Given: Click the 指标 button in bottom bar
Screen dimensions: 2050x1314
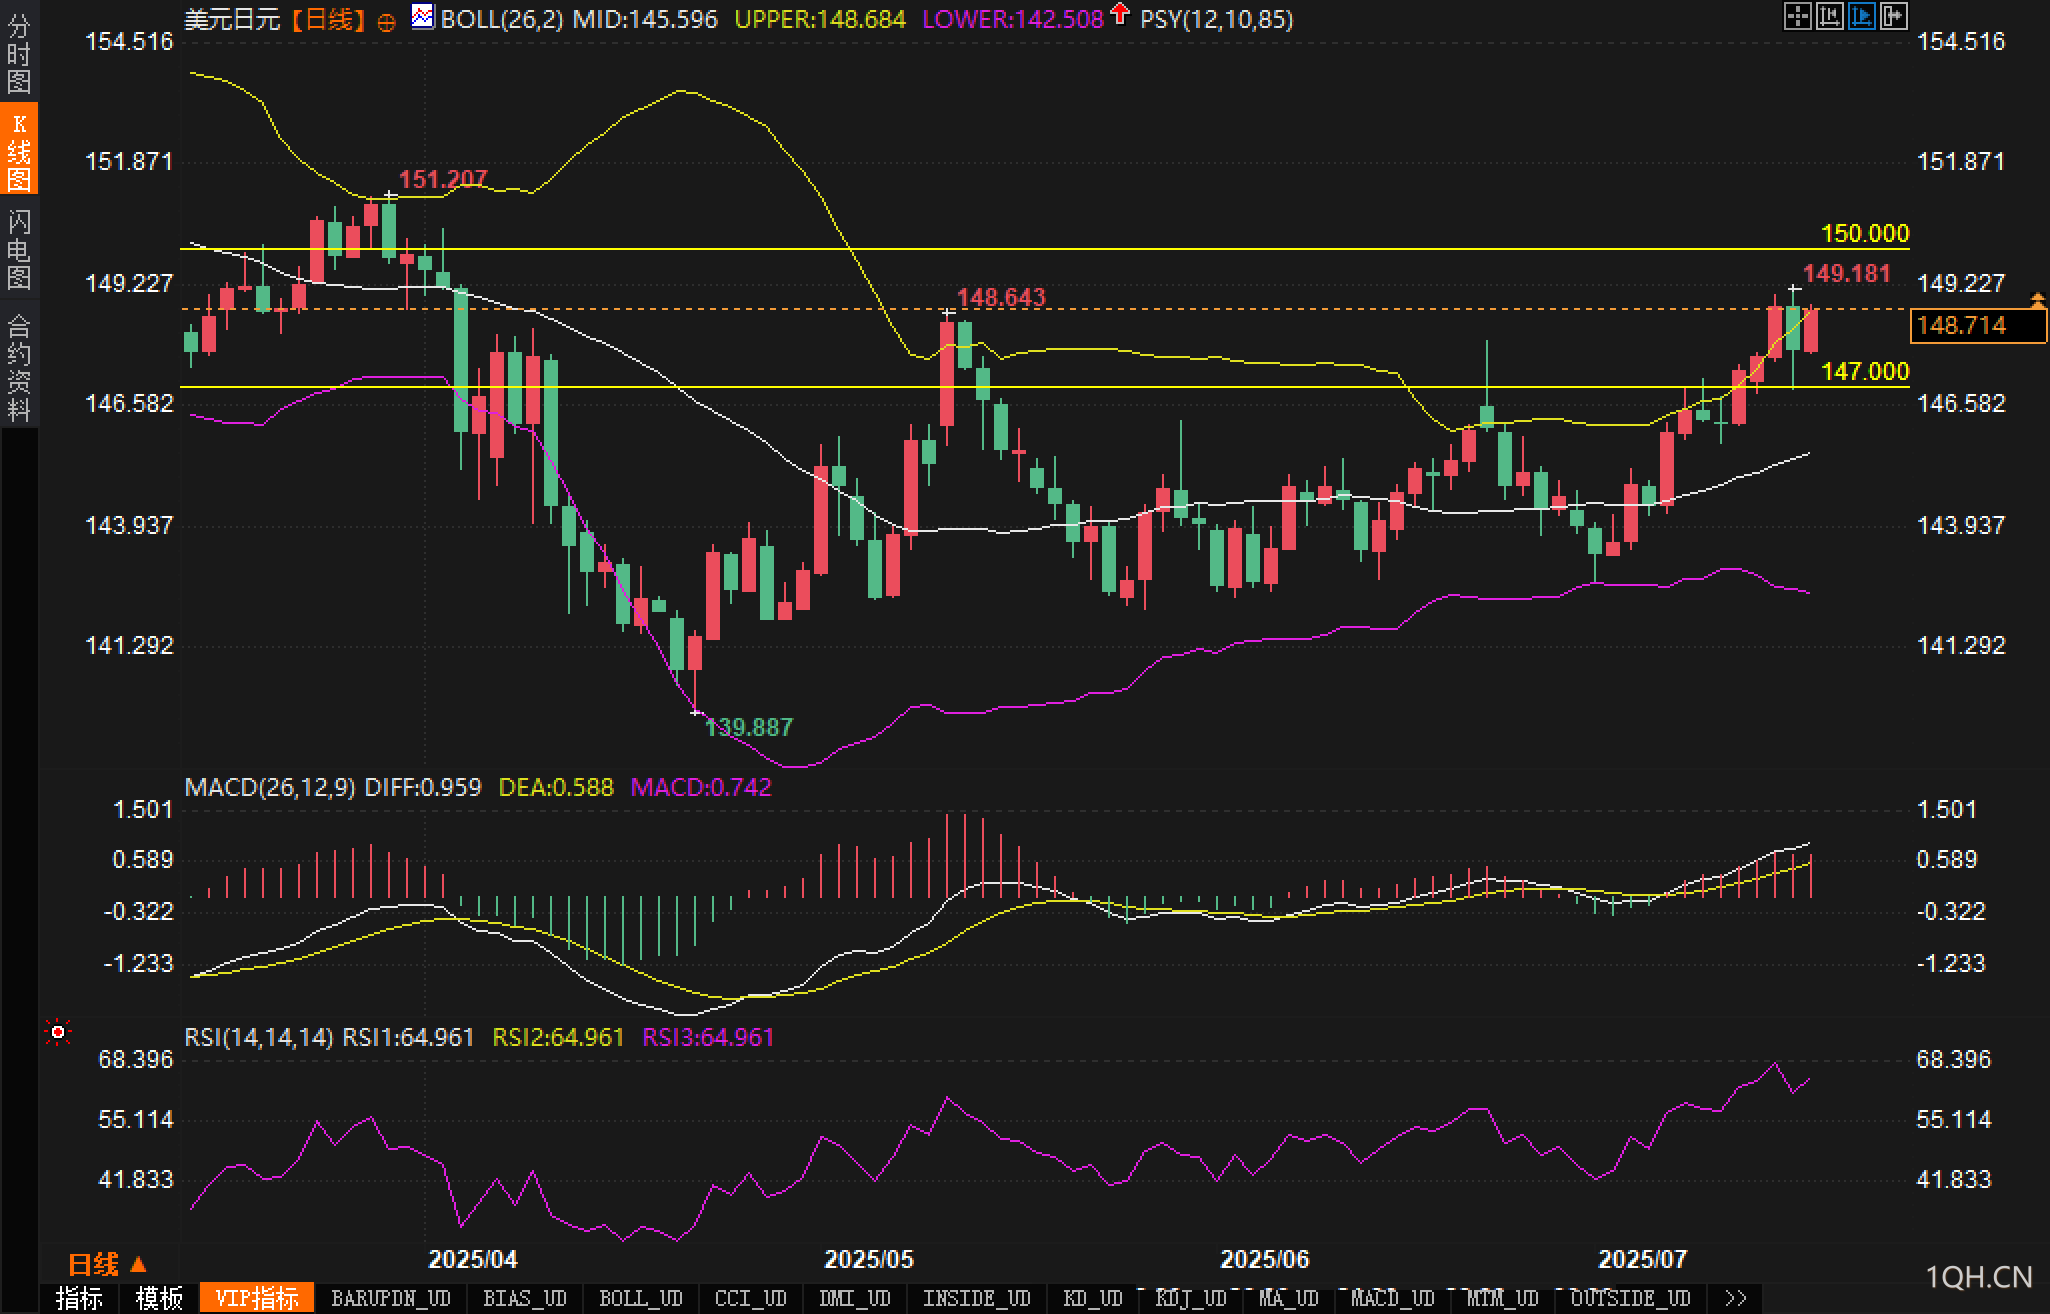Looking at the screenshot, I should click(x=79, y=1299).
